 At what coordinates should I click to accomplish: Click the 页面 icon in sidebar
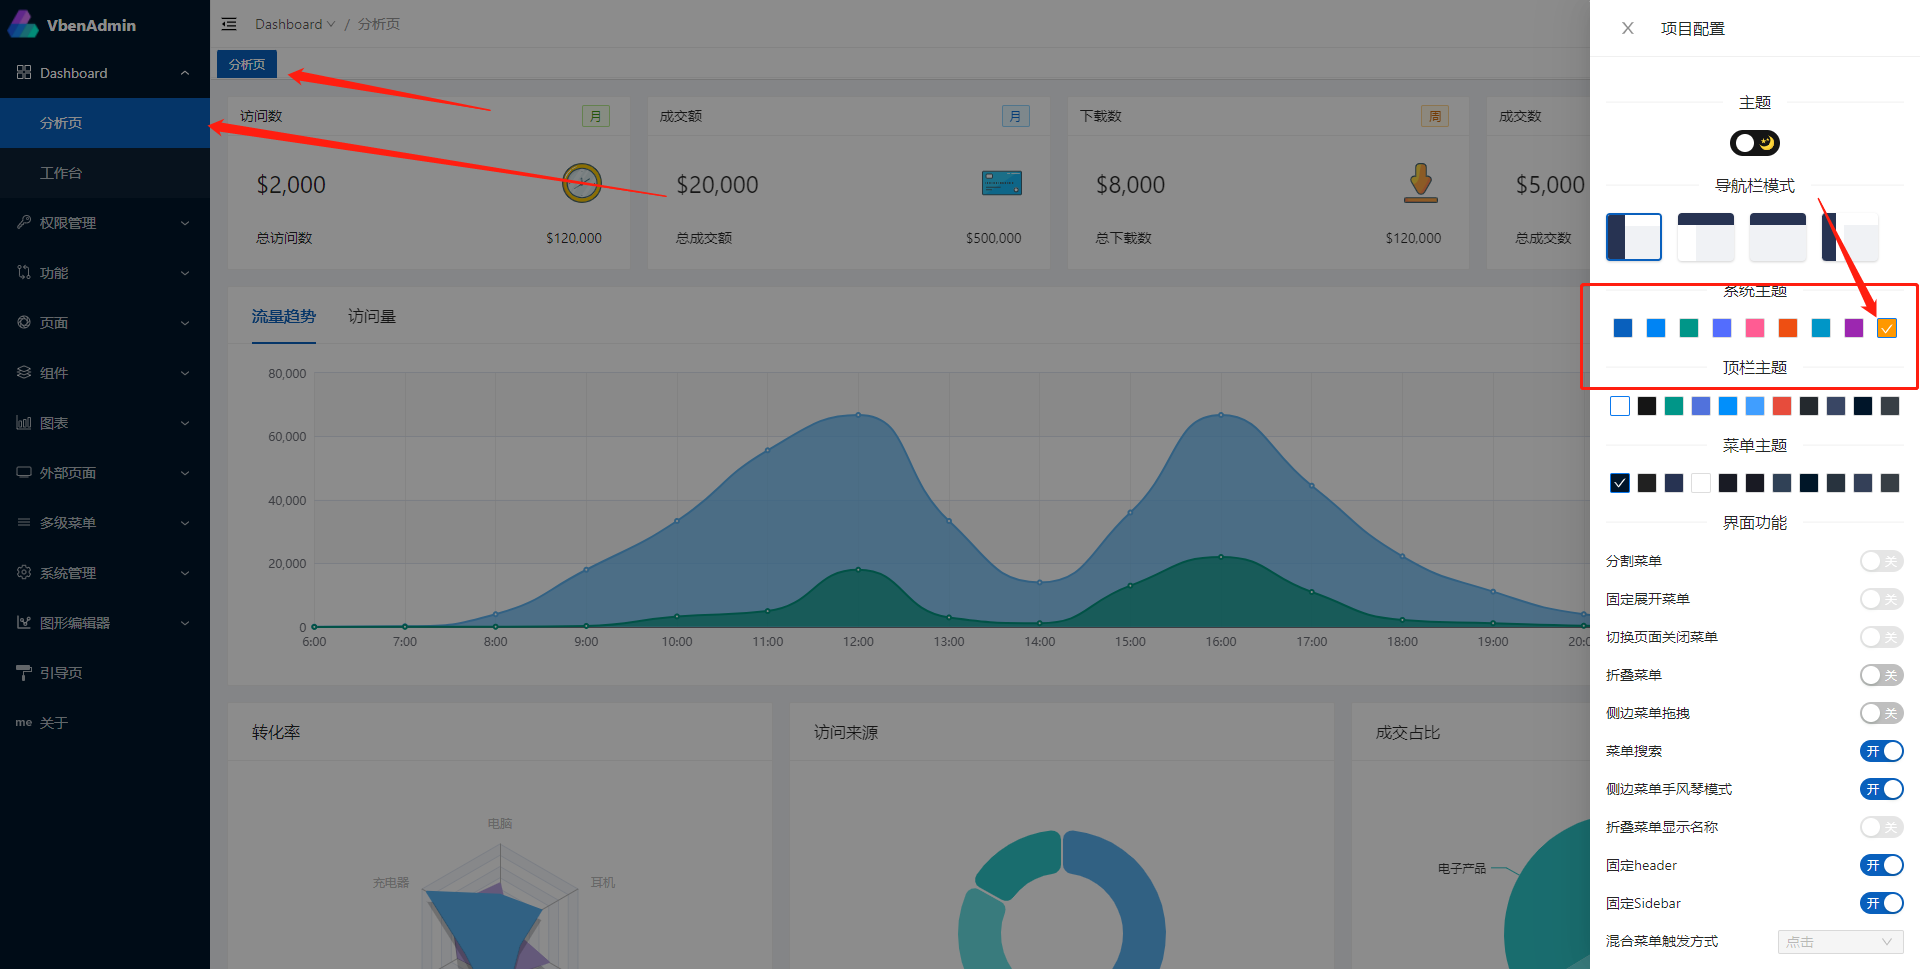point(24,322)
